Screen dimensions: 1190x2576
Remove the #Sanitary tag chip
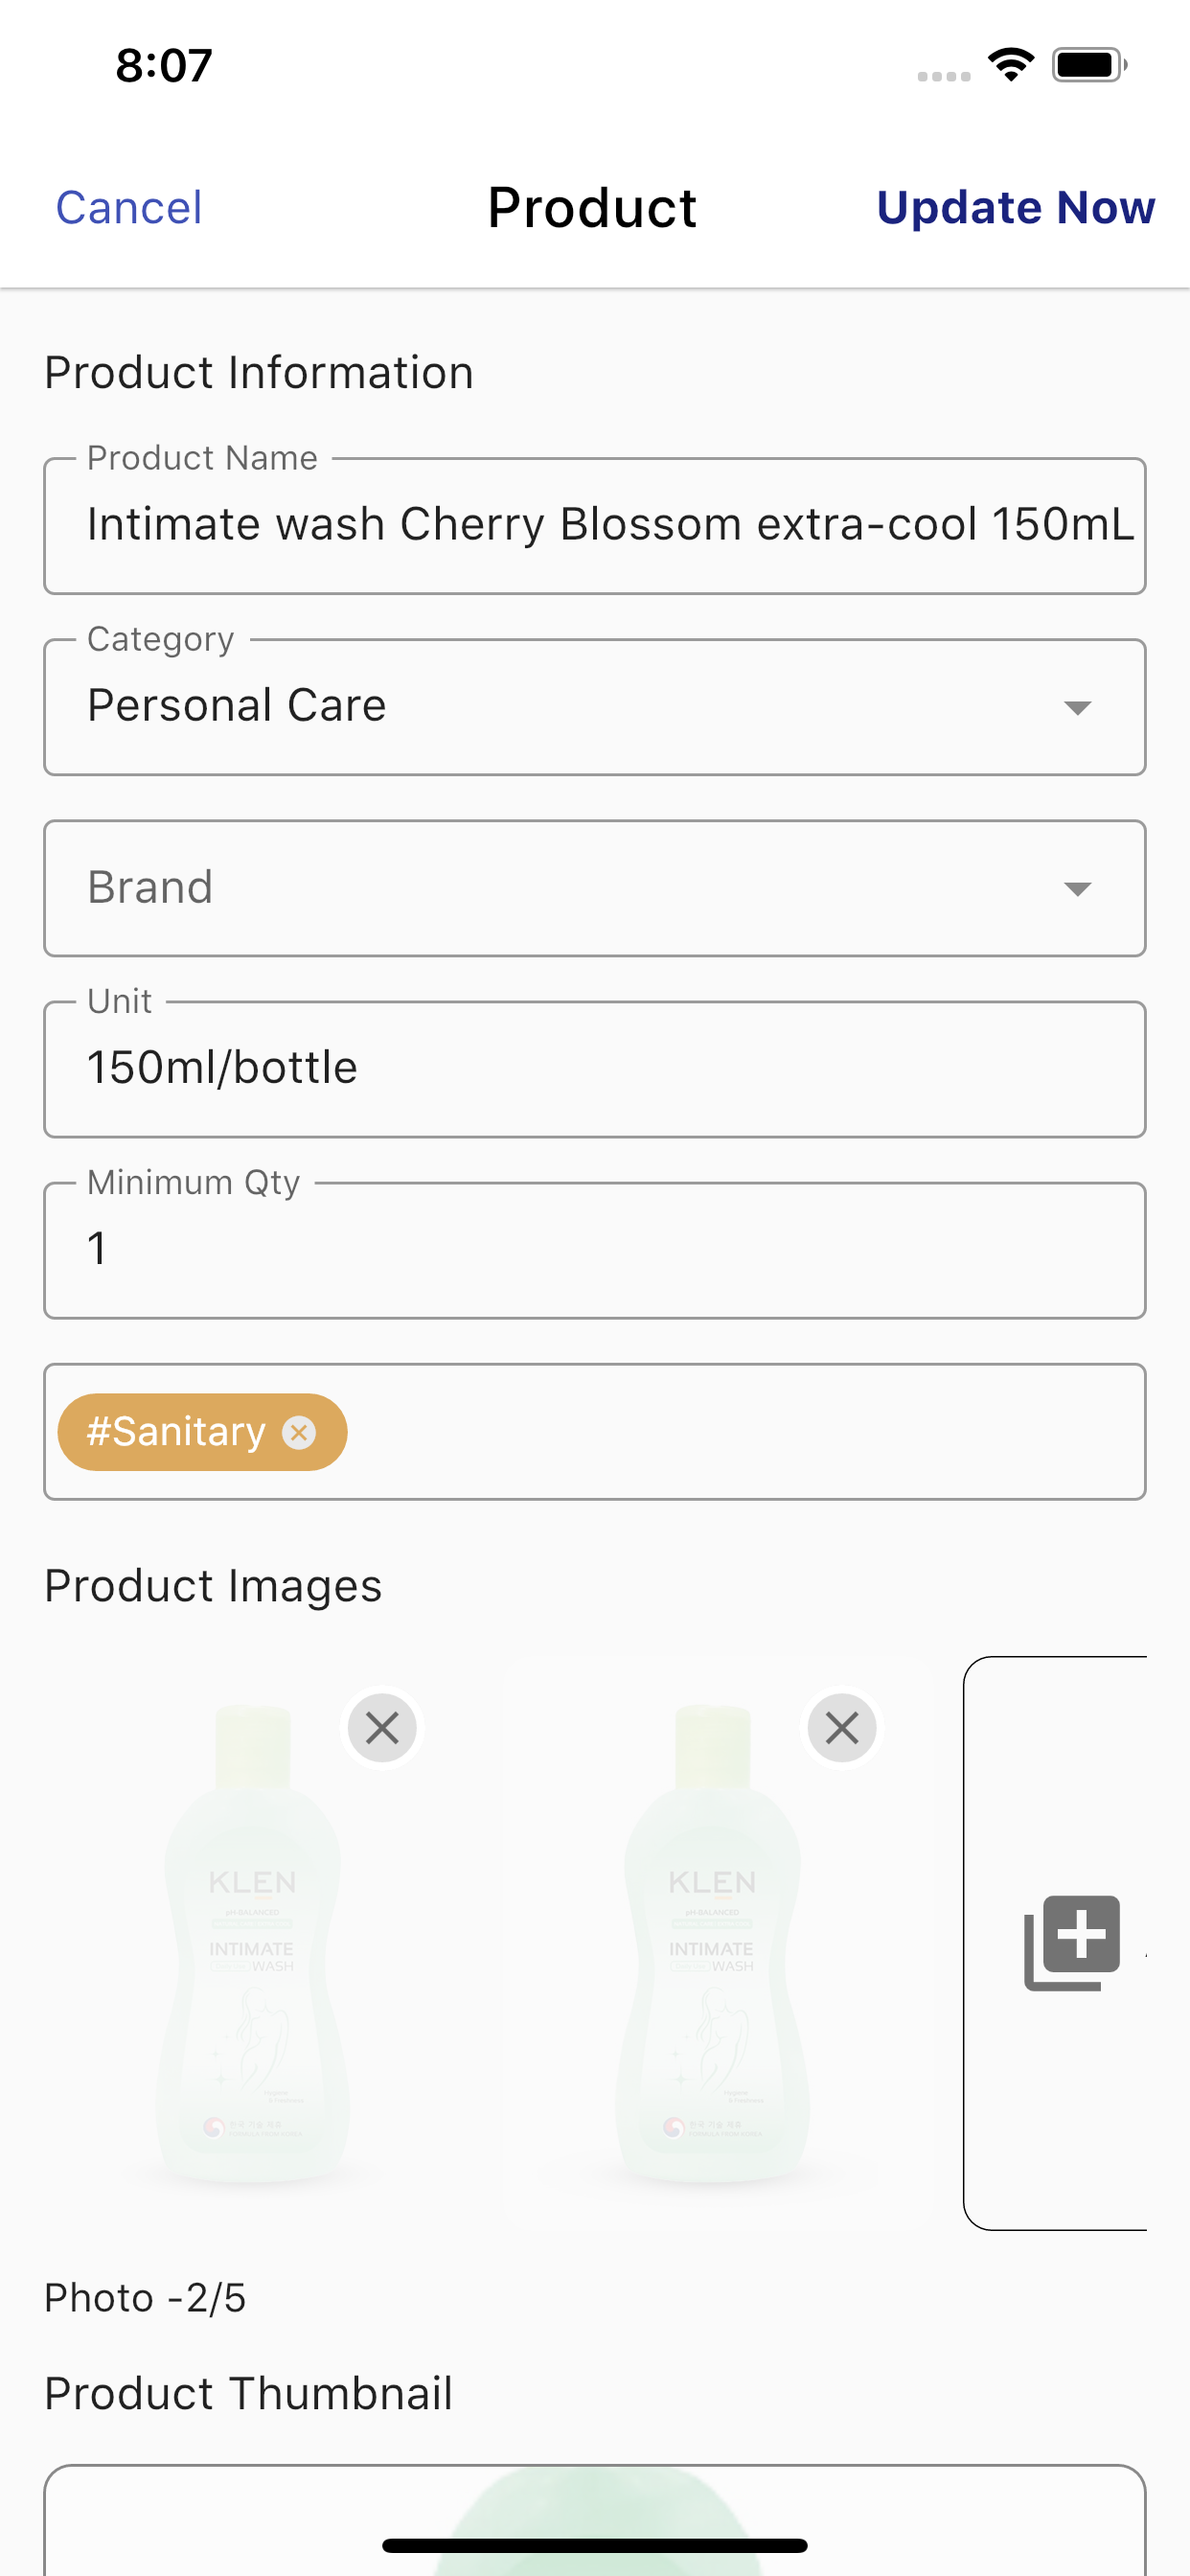pos(298,1432)
